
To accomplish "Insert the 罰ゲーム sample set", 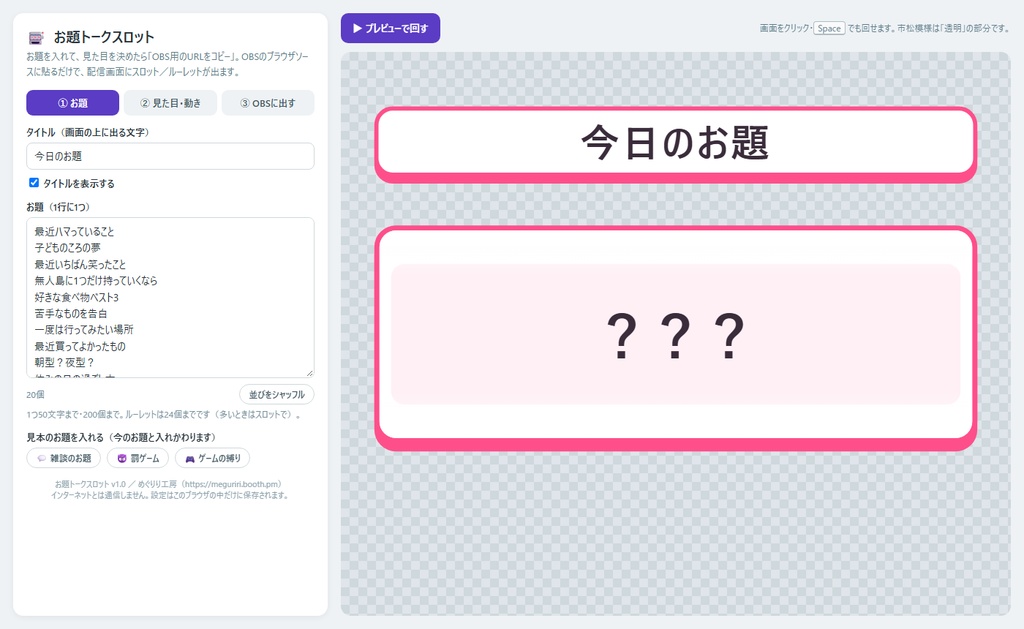I will [138, 458].
